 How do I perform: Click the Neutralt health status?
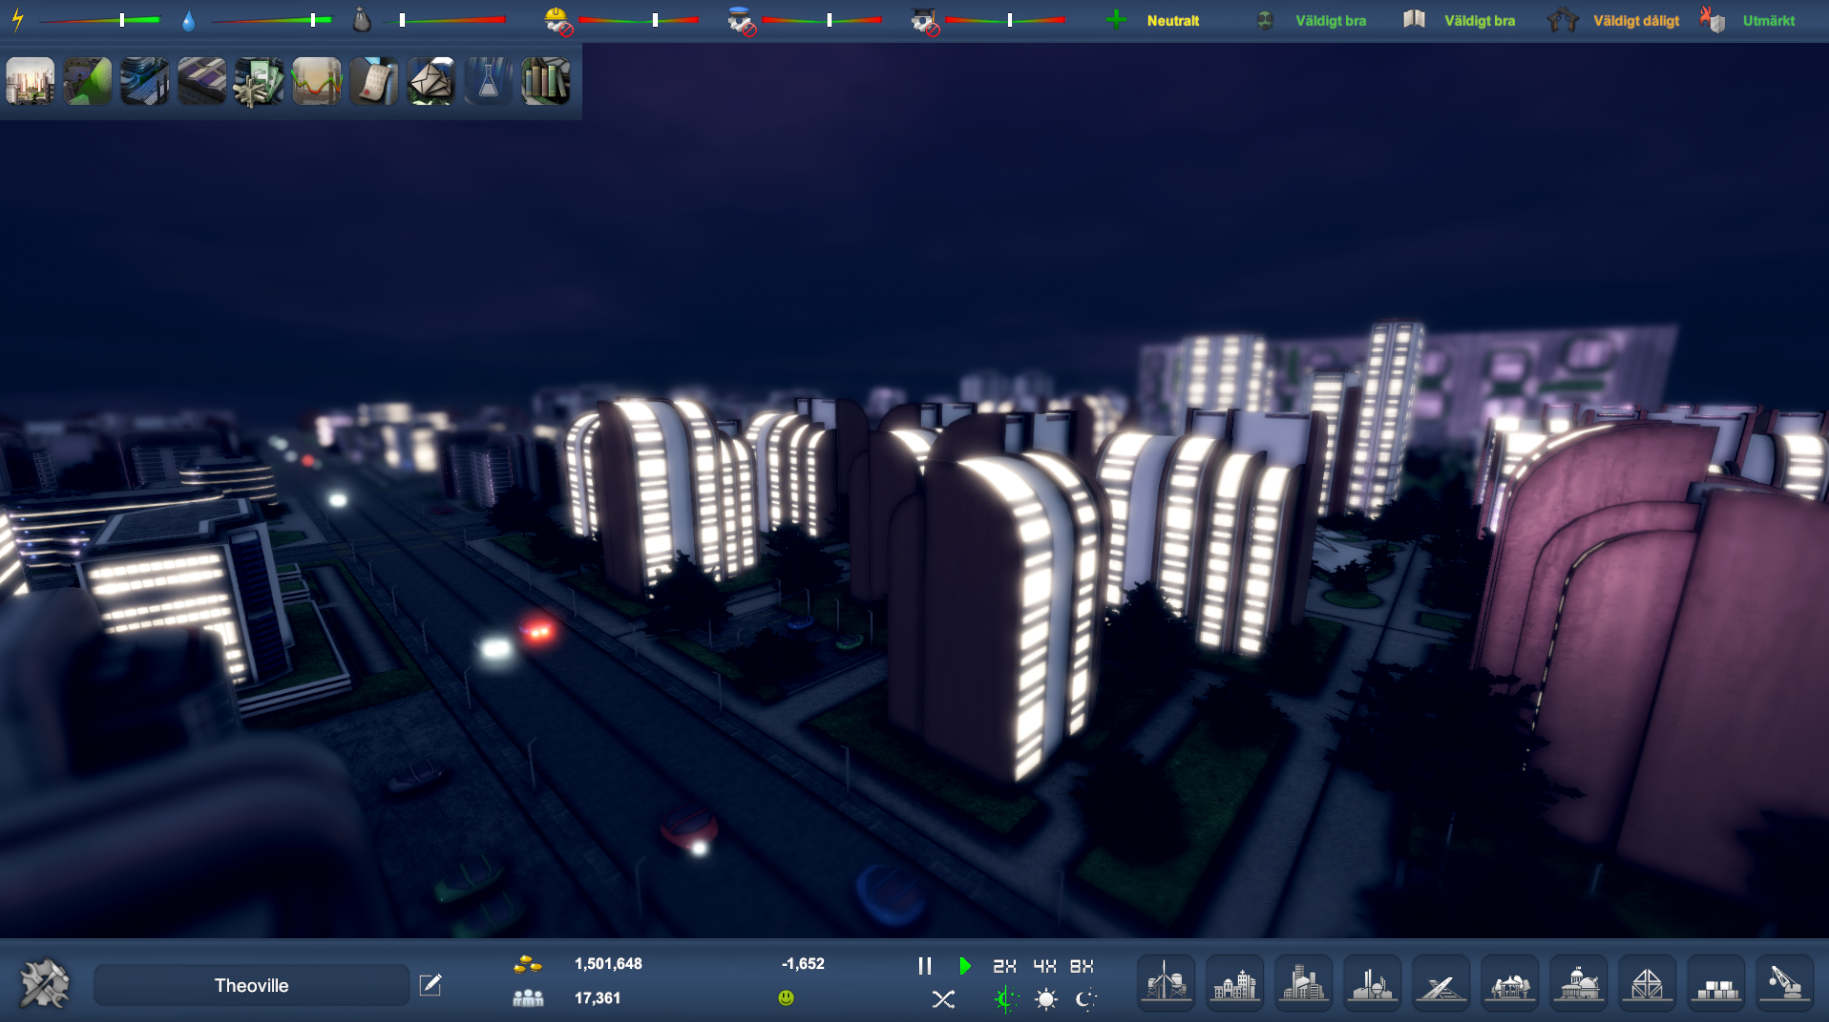1173,20
